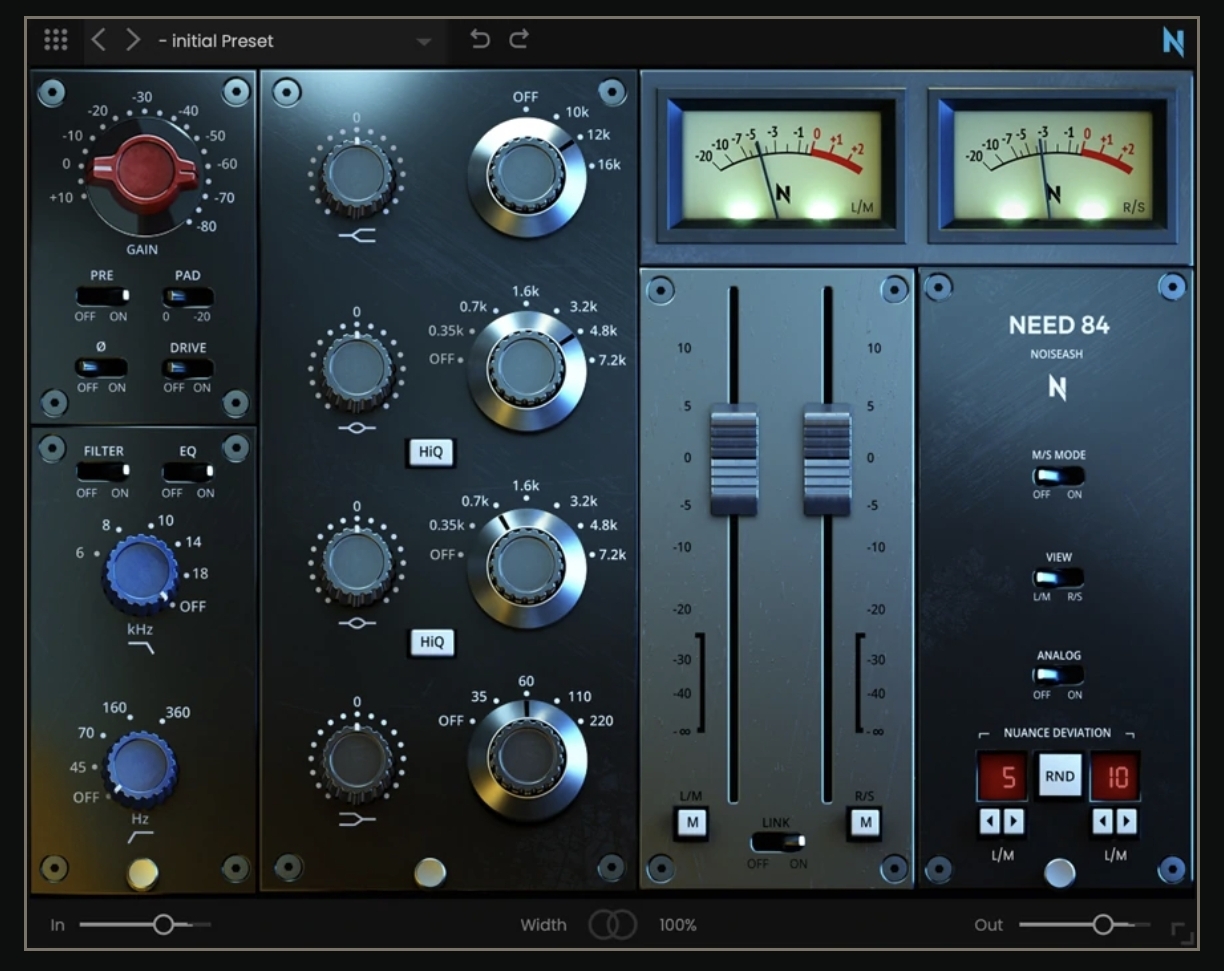The height and width of the screenshot is (971, 1224).
Task: Click the high shelf curve symbol
Action: (357, 235)
